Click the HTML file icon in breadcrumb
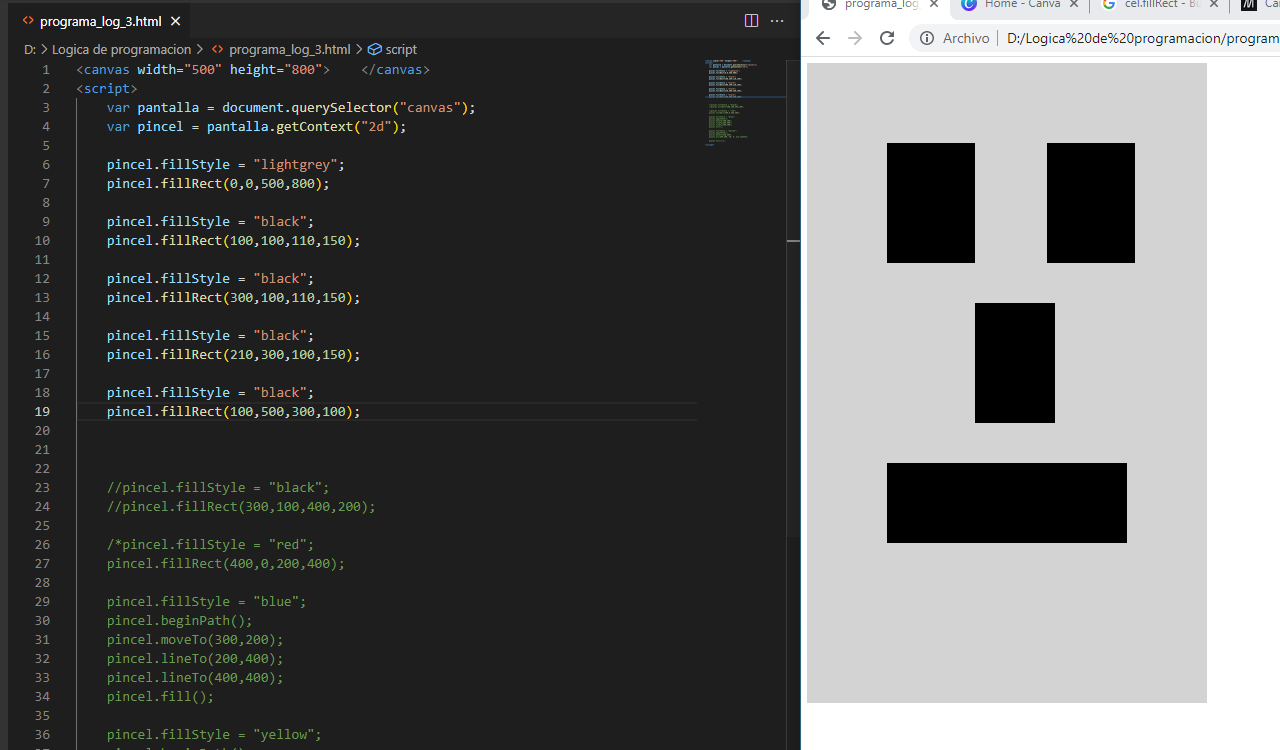This screenshot has height=750, width=1280. point(217,49)
